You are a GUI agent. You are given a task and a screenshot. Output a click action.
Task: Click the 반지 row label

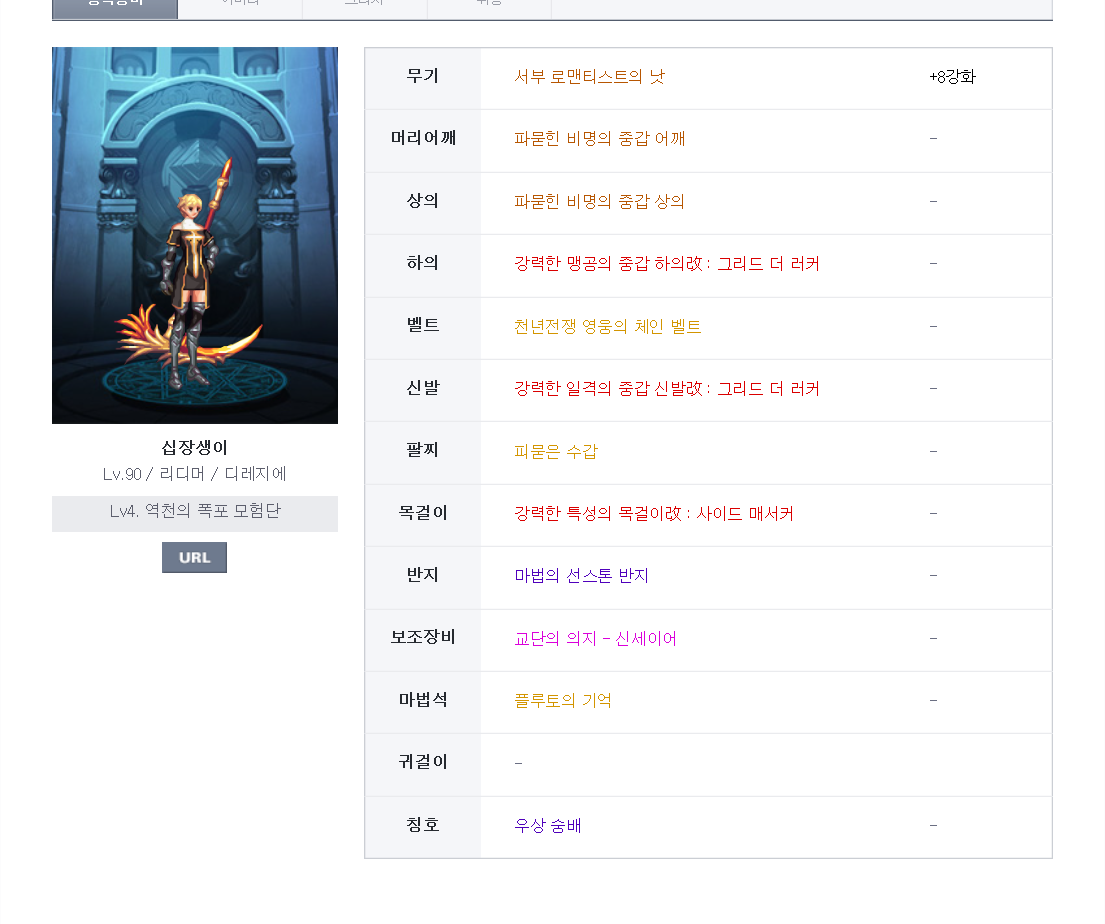423,575
